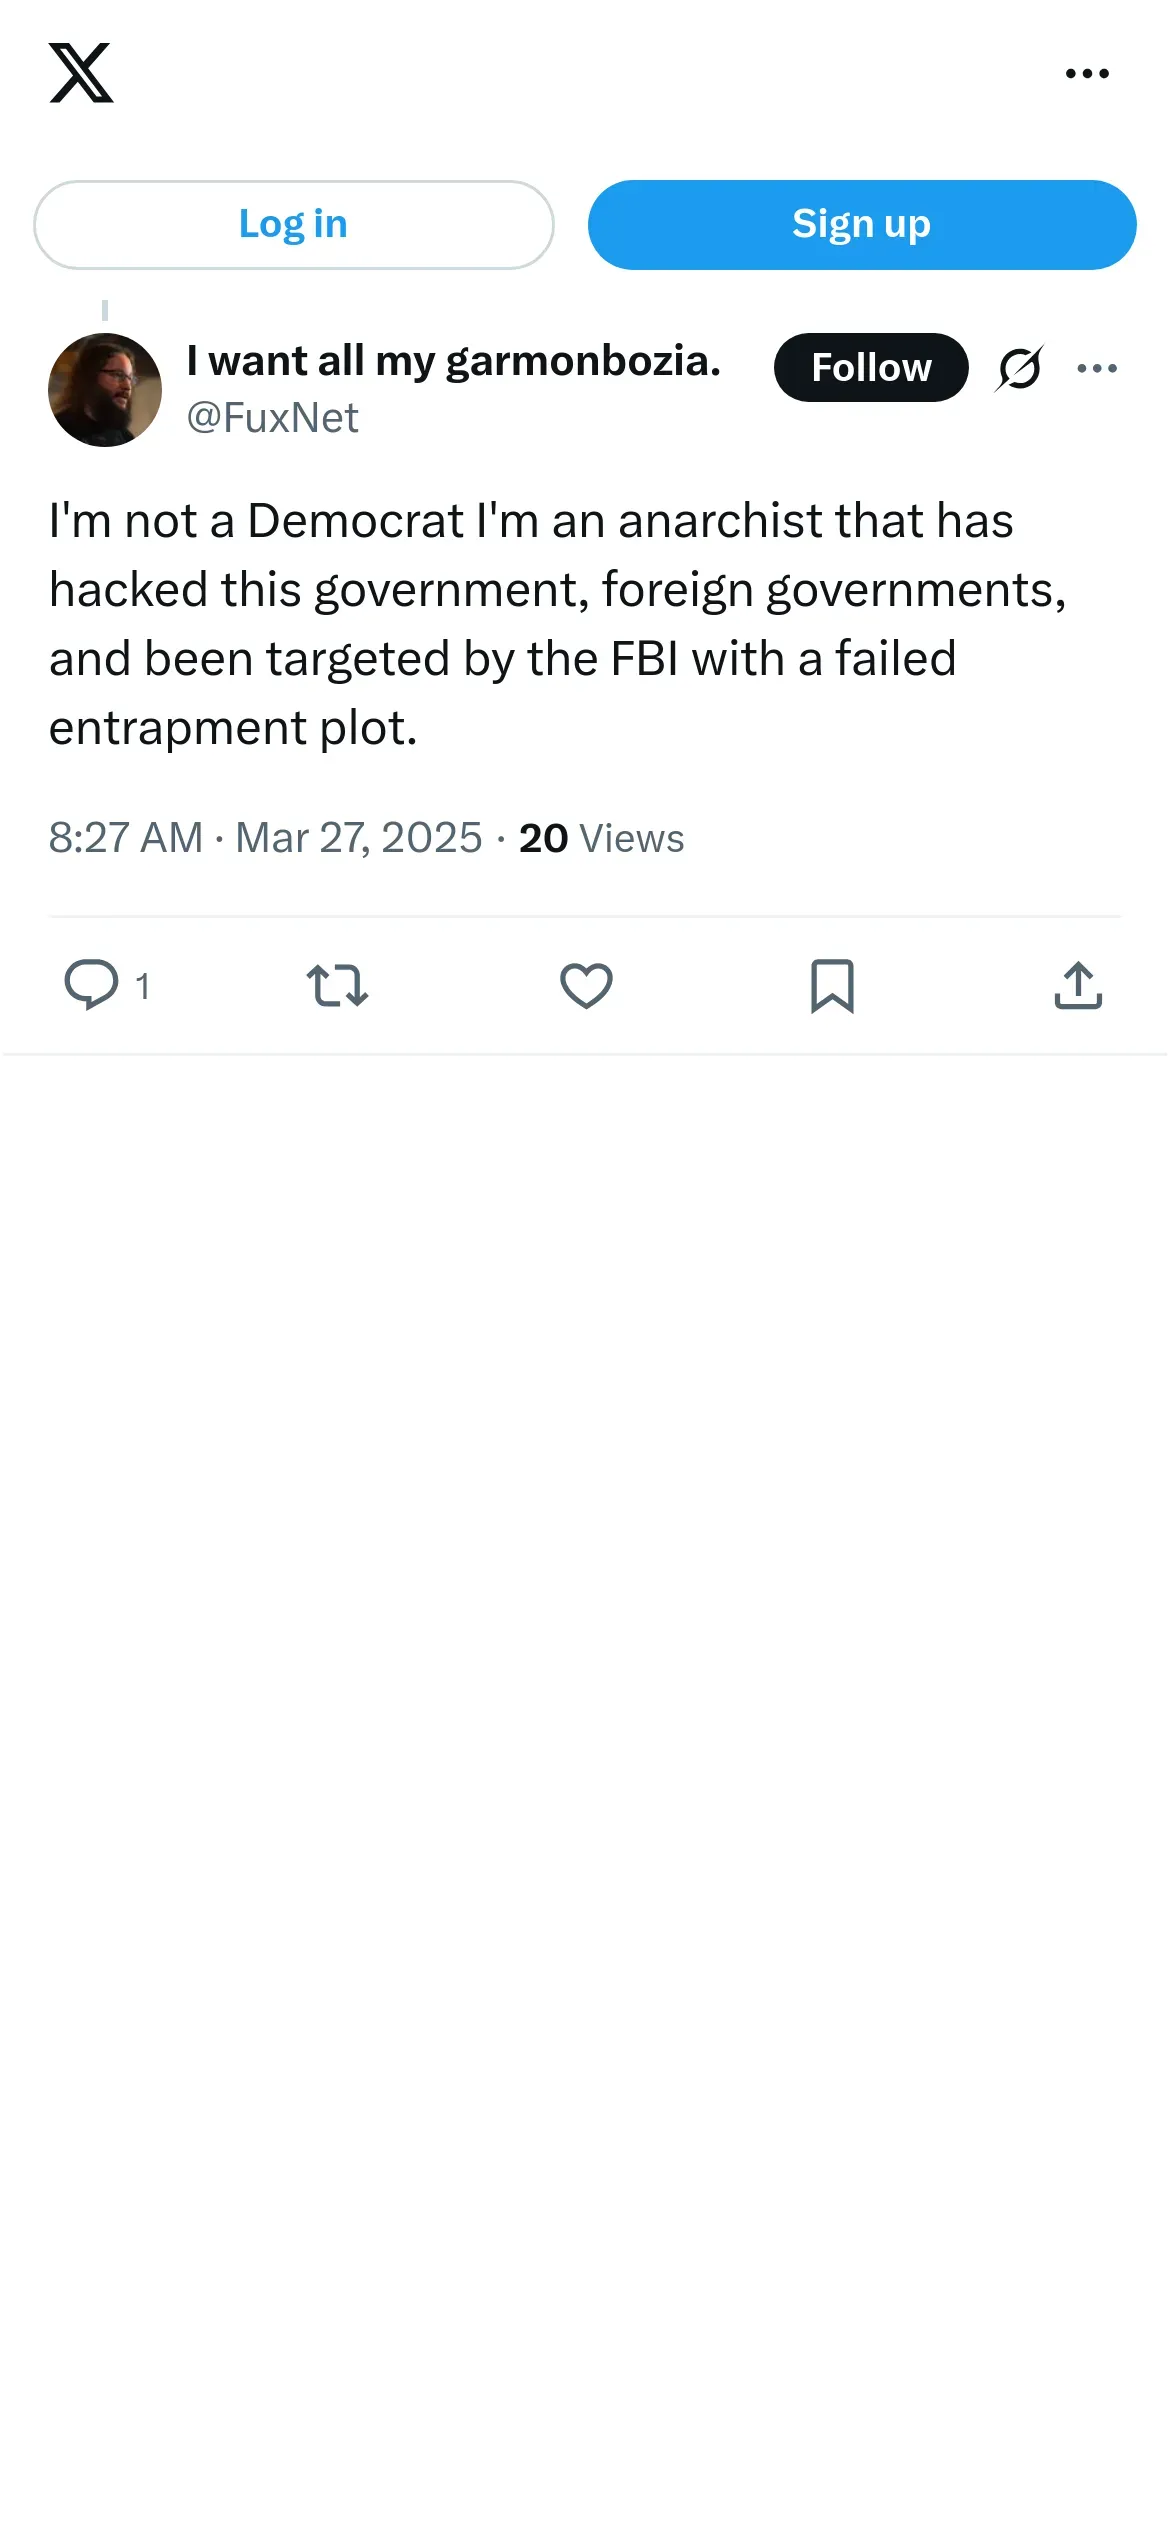Repost the tweet via retweet icon
This screenshot has width=1170, height=2532.
(x=337, y=985)
